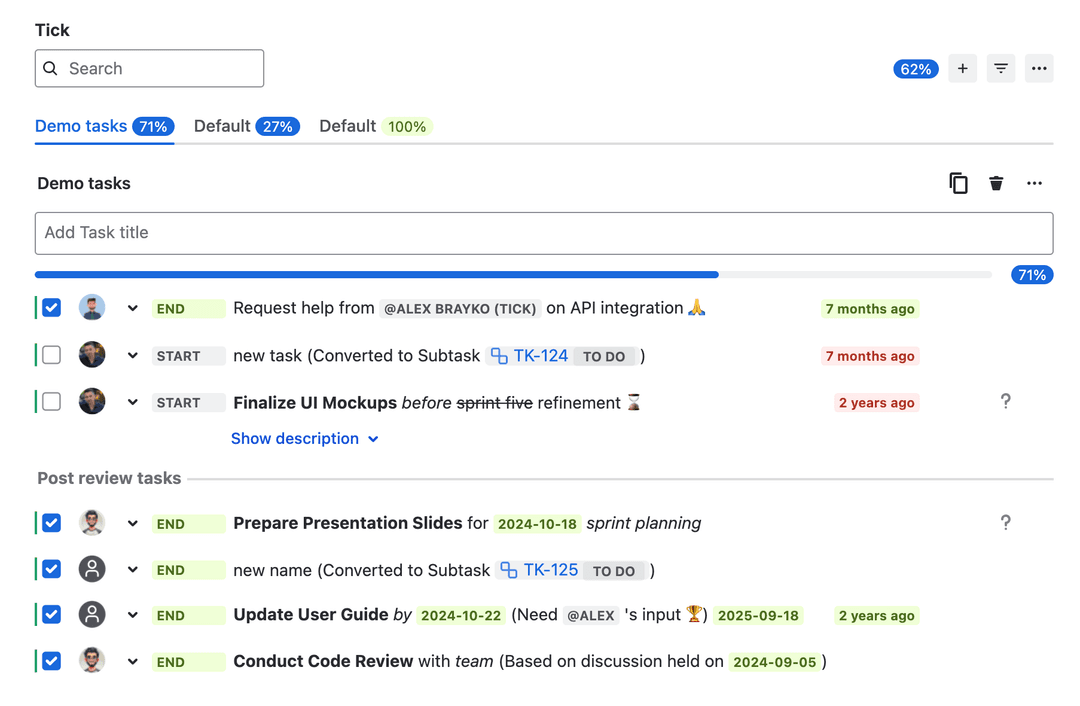
Task: Switch to the Default 27% tab
Action: pos(246,127)
